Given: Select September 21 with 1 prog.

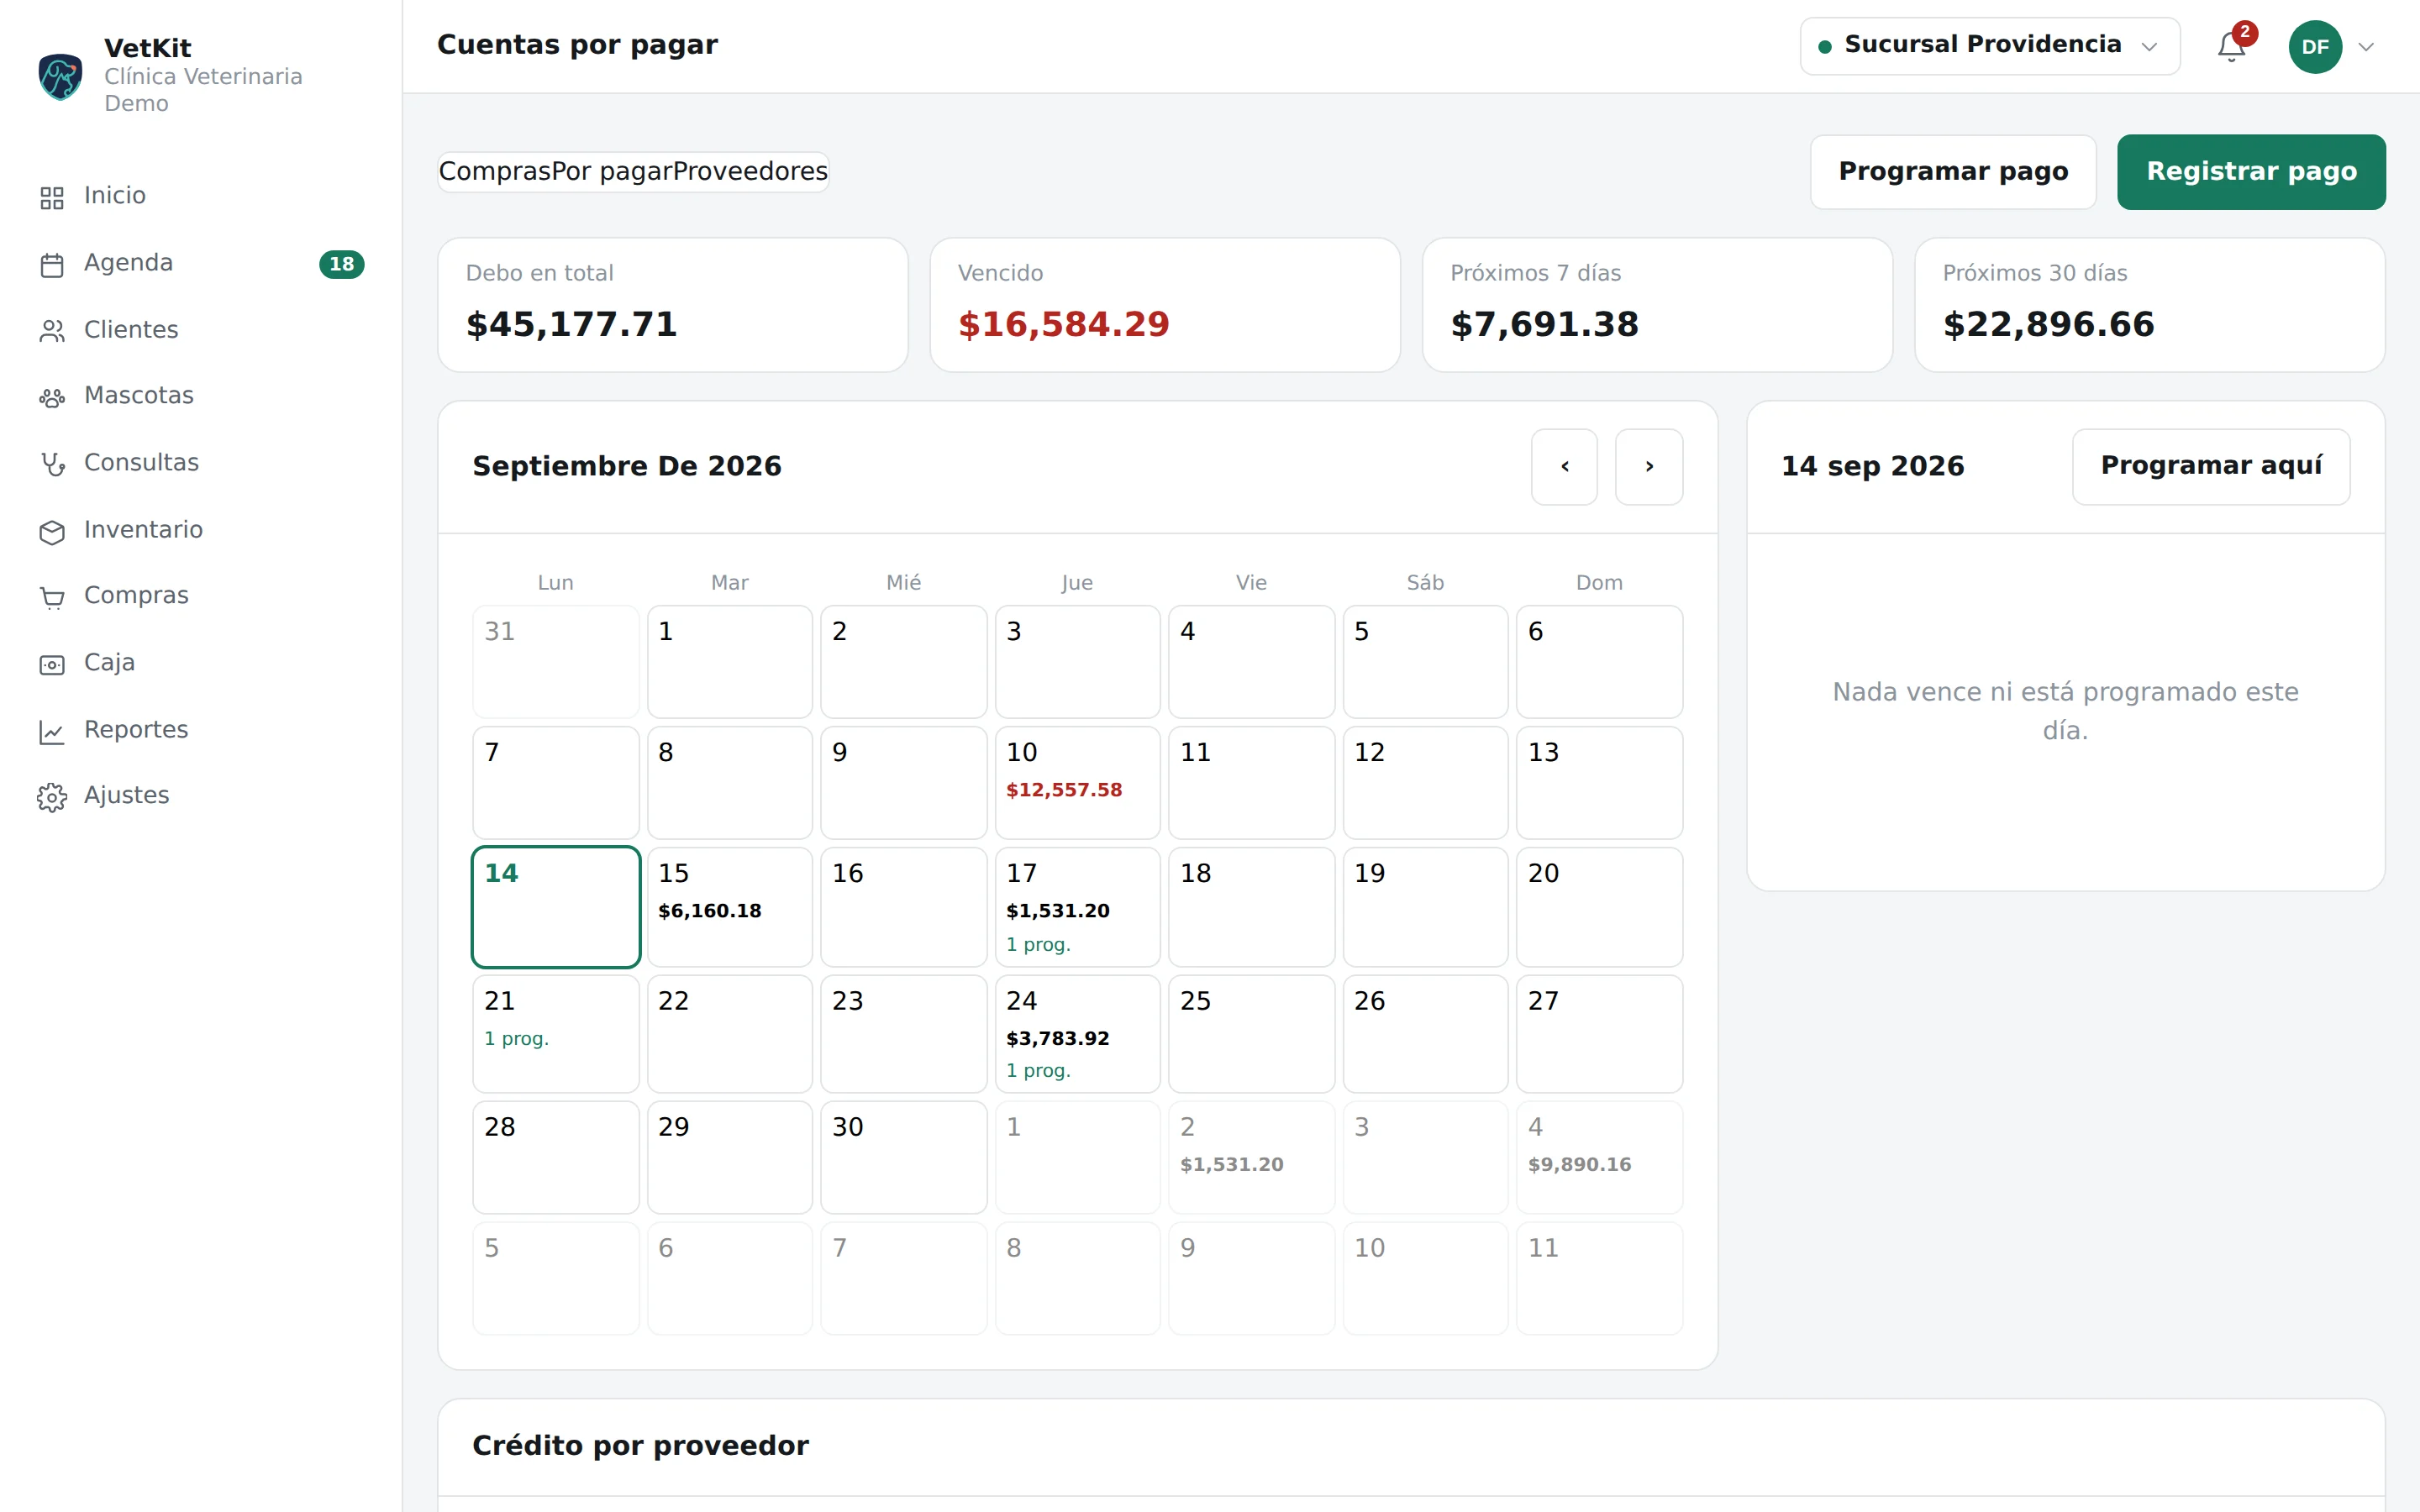Looking at the screenshot, I should [555, 1034].
